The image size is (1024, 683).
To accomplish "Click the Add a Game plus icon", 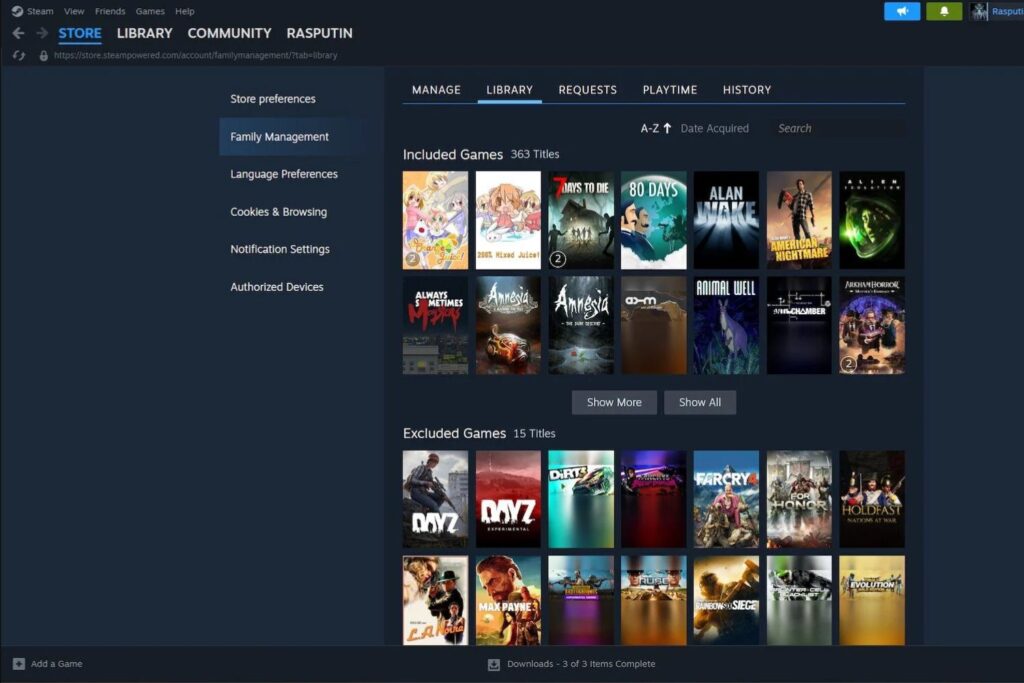I will tap(18, 664).
